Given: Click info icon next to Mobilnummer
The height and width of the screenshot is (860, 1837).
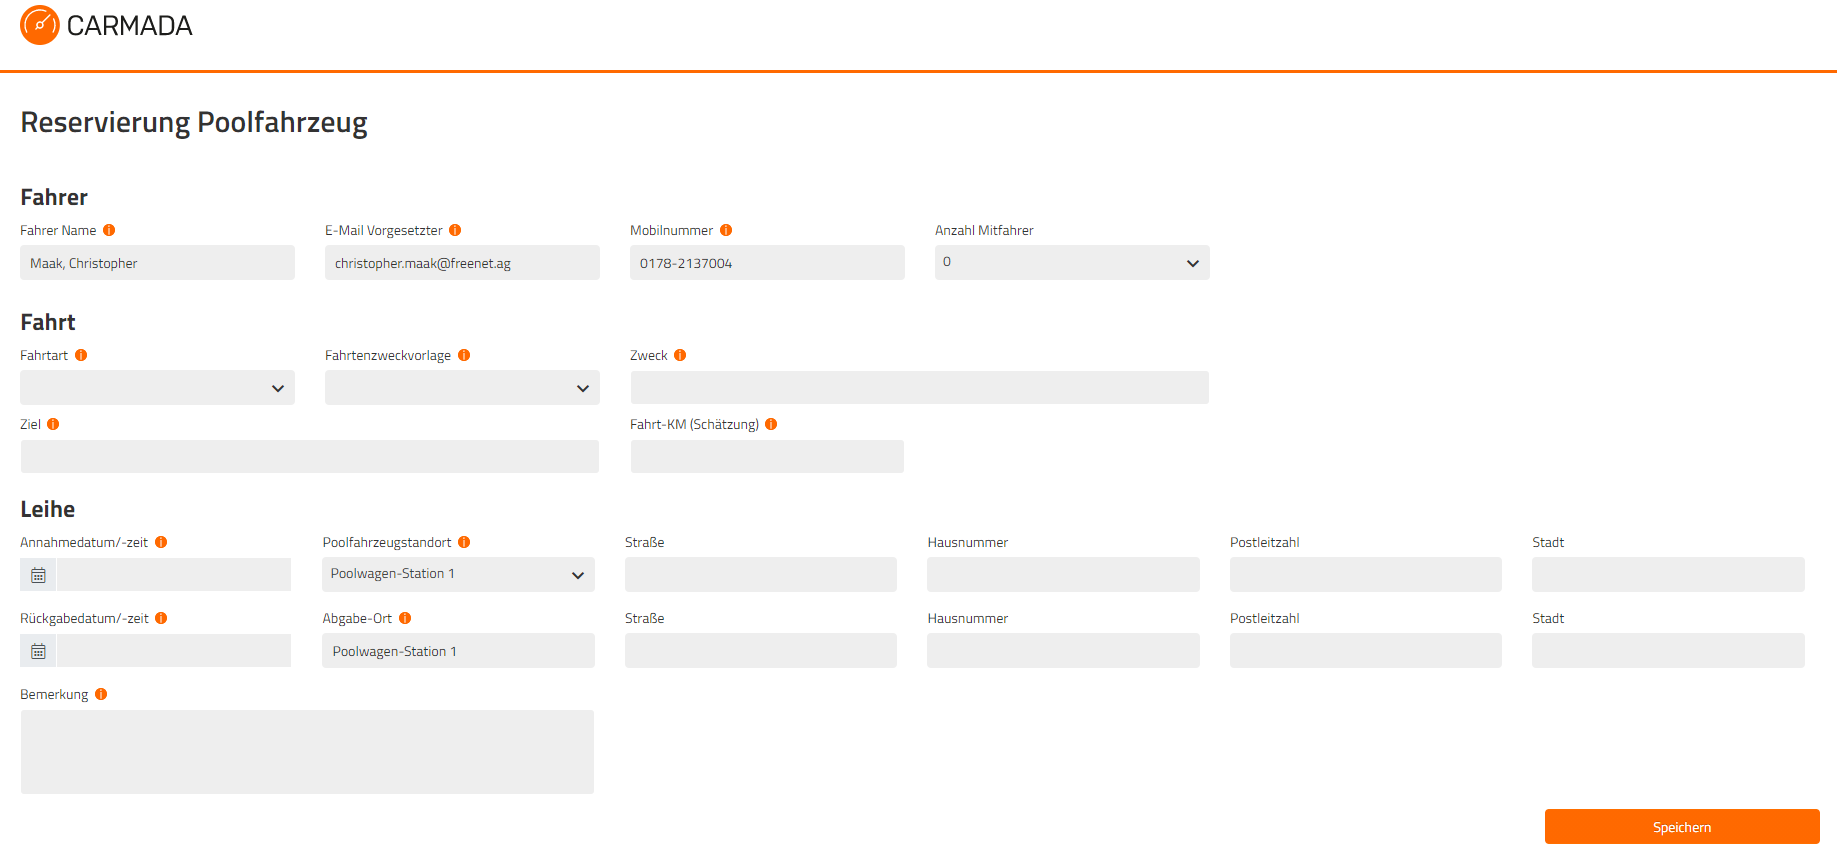Looking at the screenshot, I should 726,230.
